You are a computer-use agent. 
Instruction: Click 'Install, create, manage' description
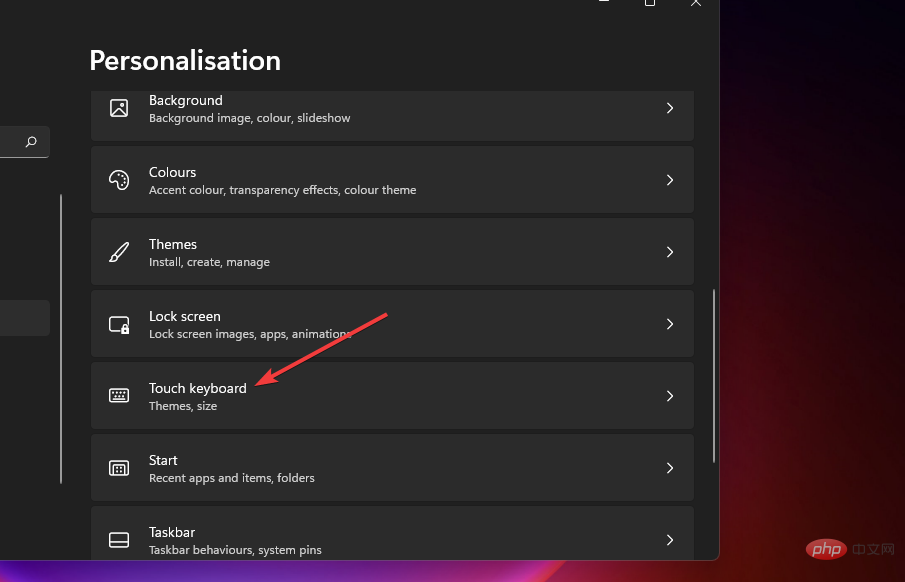tap(210, 262)
